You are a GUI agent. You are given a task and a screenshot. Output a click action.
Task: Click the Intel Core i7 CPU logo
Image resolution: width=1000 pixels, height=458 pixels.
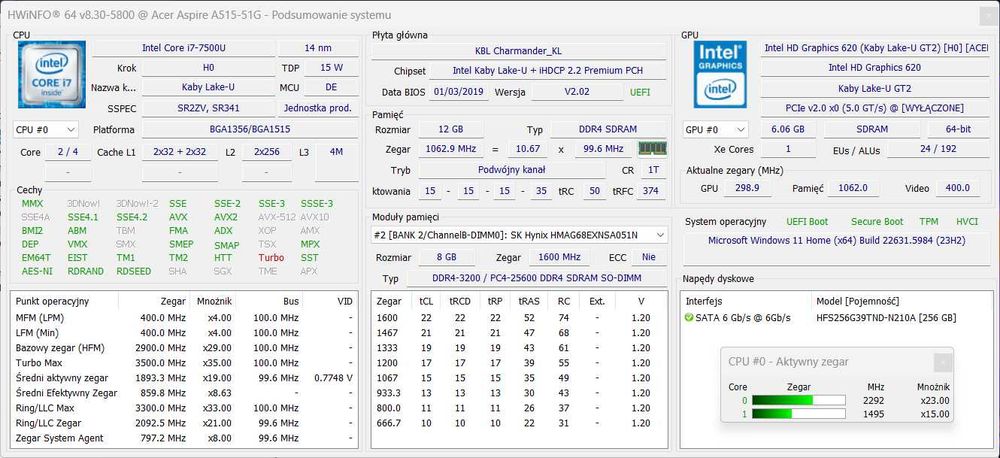(x=50, y=73)
